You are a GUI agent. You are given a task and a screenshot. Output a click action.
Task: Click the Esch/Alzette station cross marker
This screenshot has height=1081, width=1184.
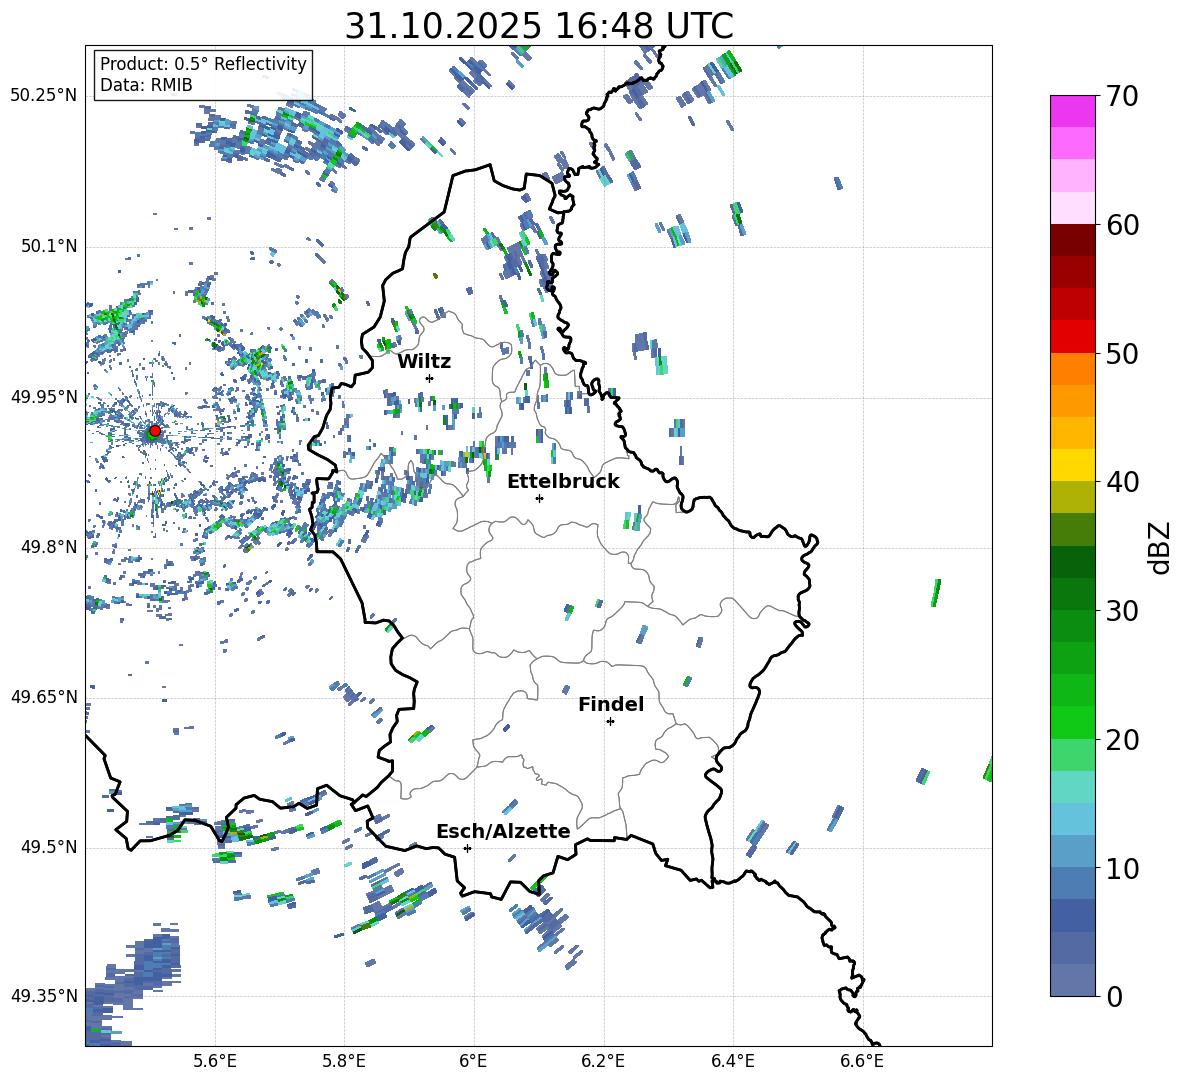click(x=467, y=848)
